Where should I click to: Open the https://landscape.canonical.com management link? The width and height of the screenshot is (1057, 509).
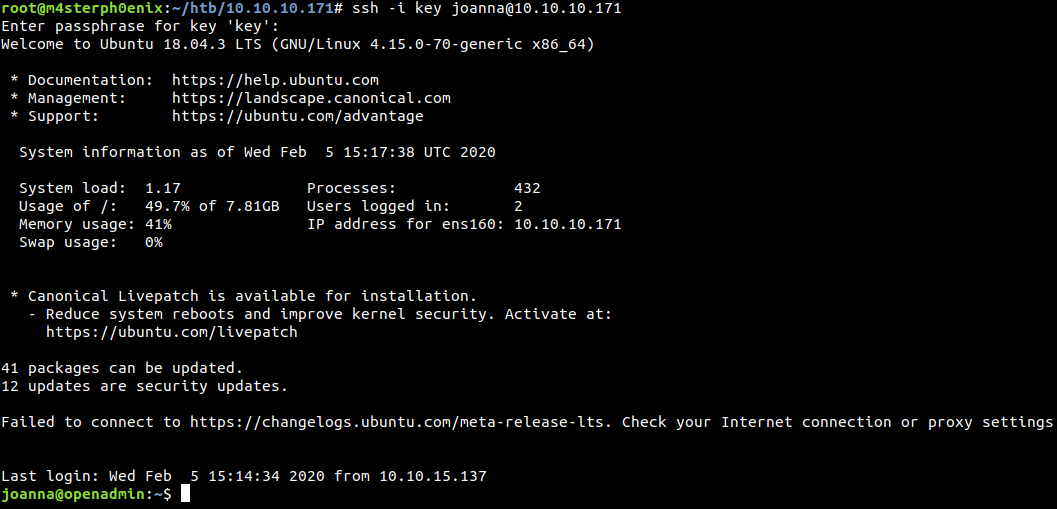point(311,98)
